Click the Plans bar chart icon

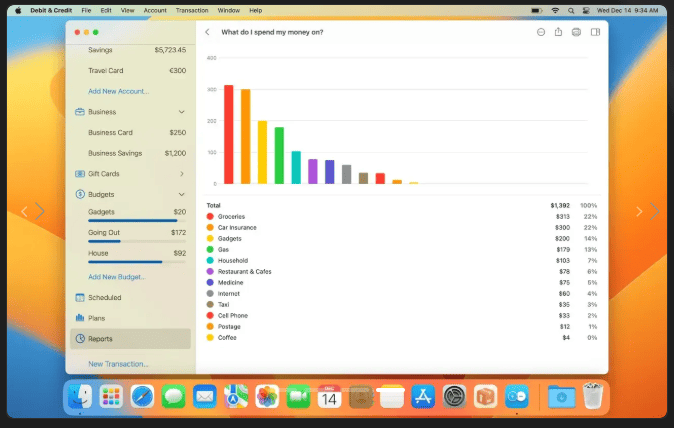point(80,318)
